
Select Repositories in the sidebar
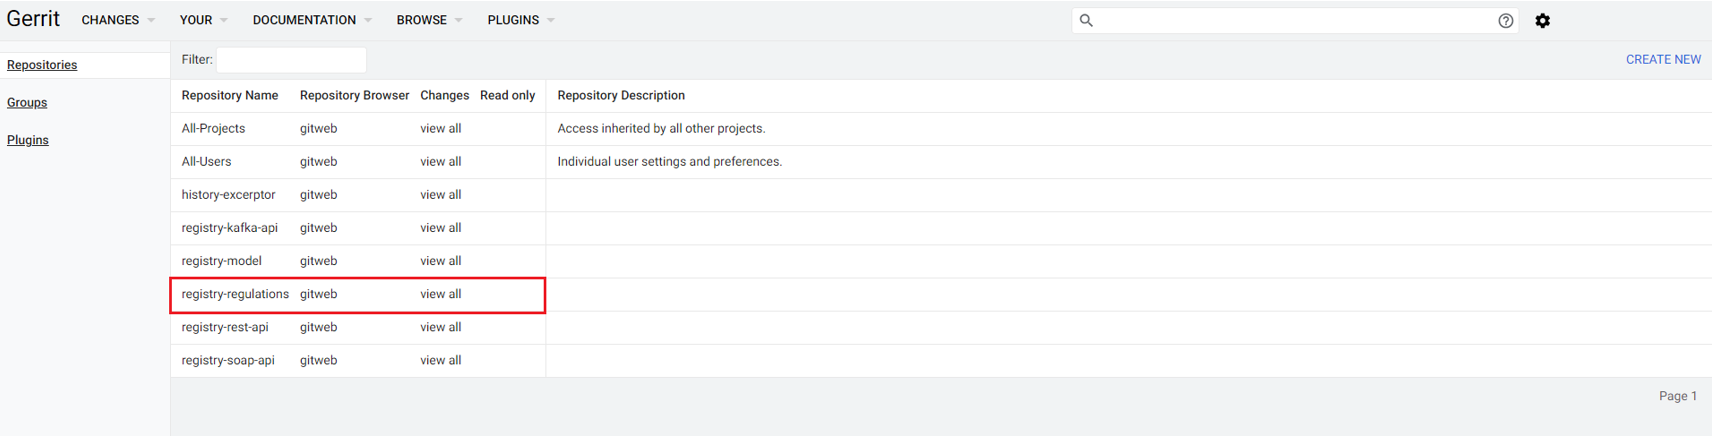coord(42,65)
